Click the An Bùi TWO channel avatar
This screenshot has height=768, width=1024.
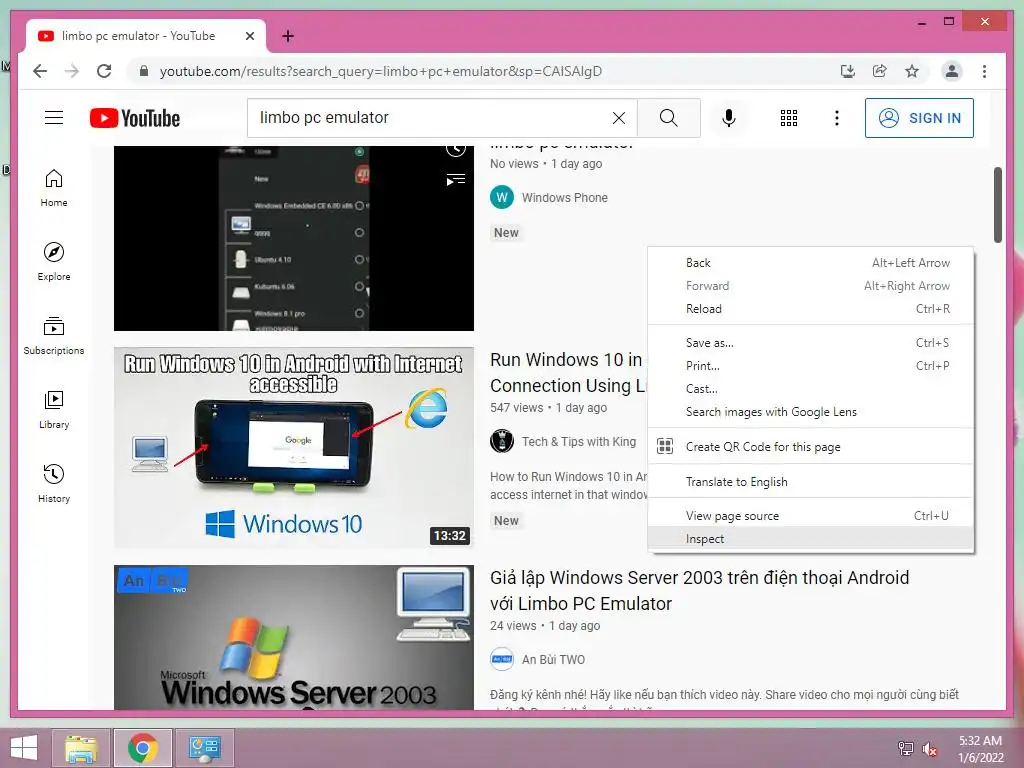(x=502, y=659)
